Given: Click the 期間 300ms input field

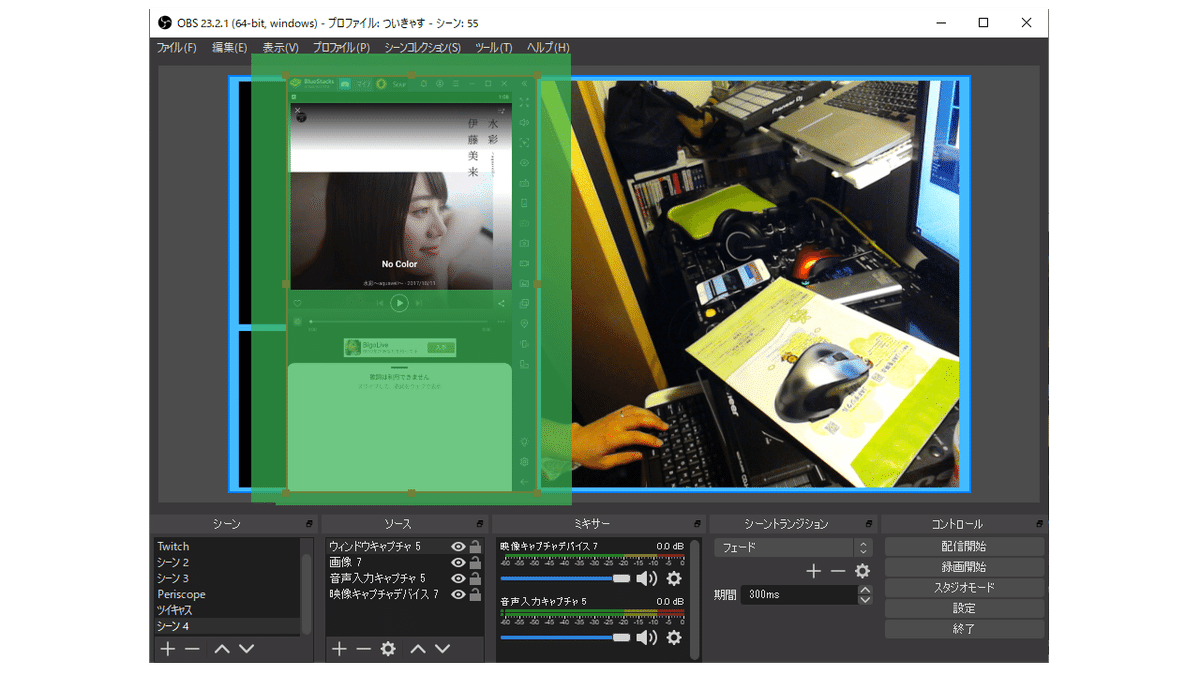Looking at the screenshot, I should click(x=799, y=594).
